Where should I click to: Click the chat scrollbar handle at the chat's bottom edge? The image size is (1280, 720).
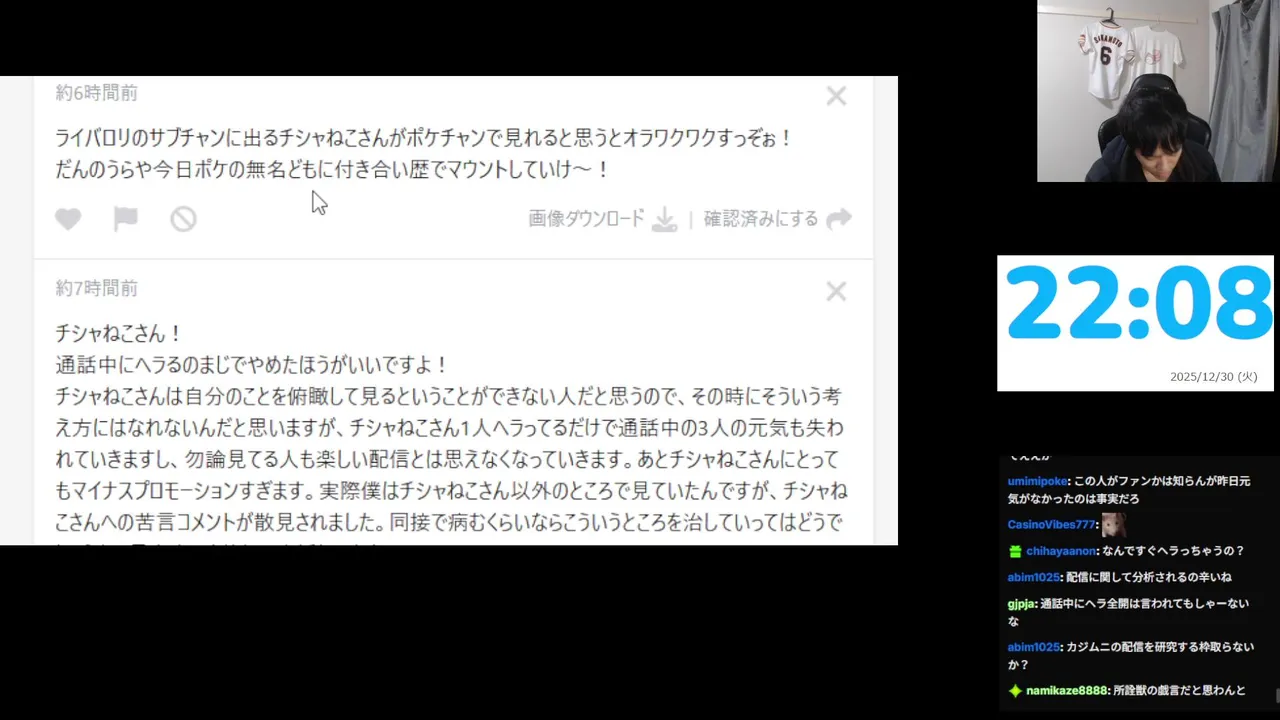tap(1276, 694)
